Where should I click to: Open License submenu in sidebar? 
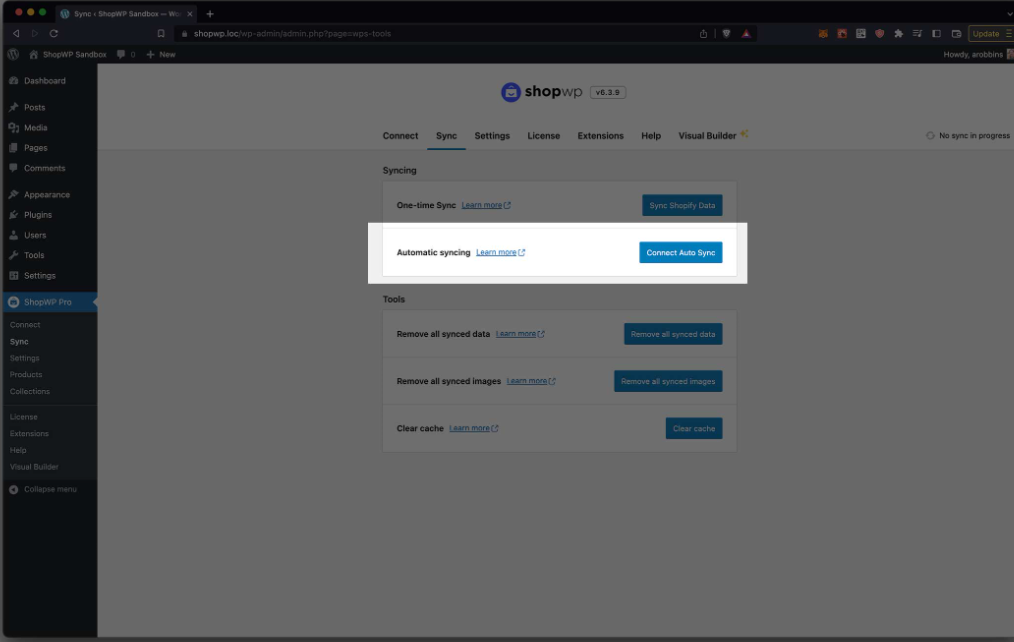[23, 417]
